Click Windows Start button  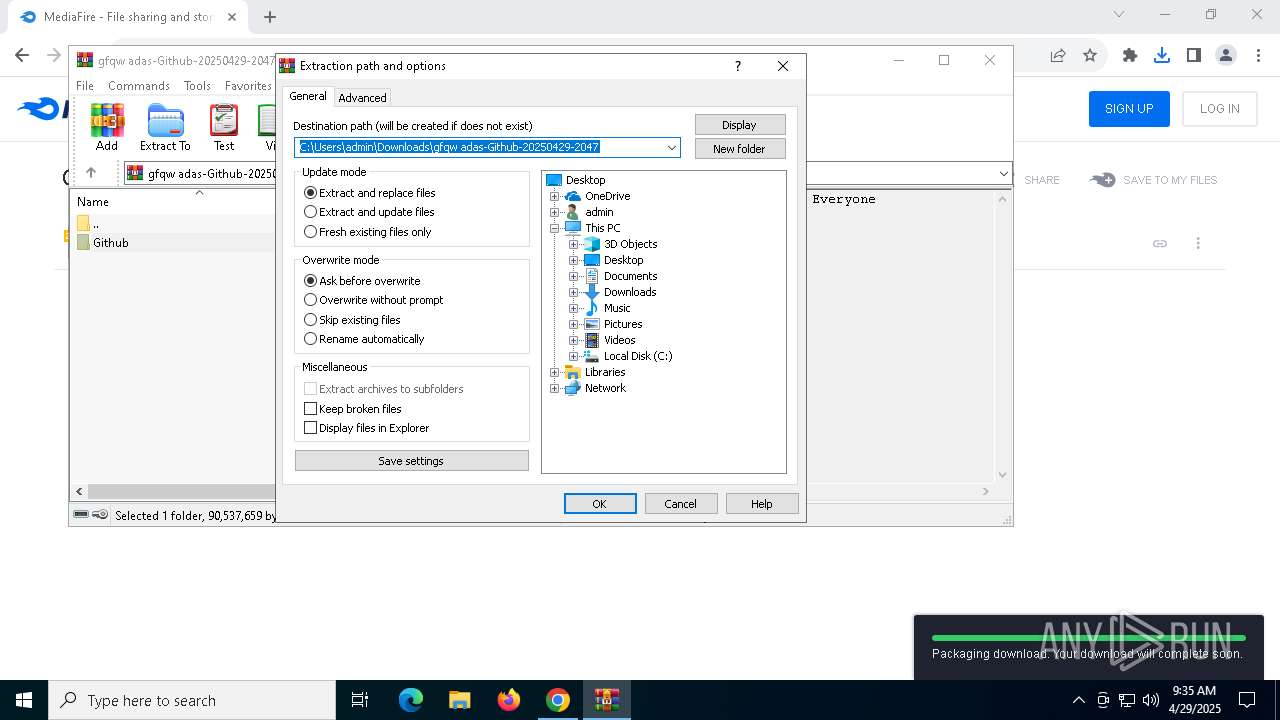(x=24, y=700)
